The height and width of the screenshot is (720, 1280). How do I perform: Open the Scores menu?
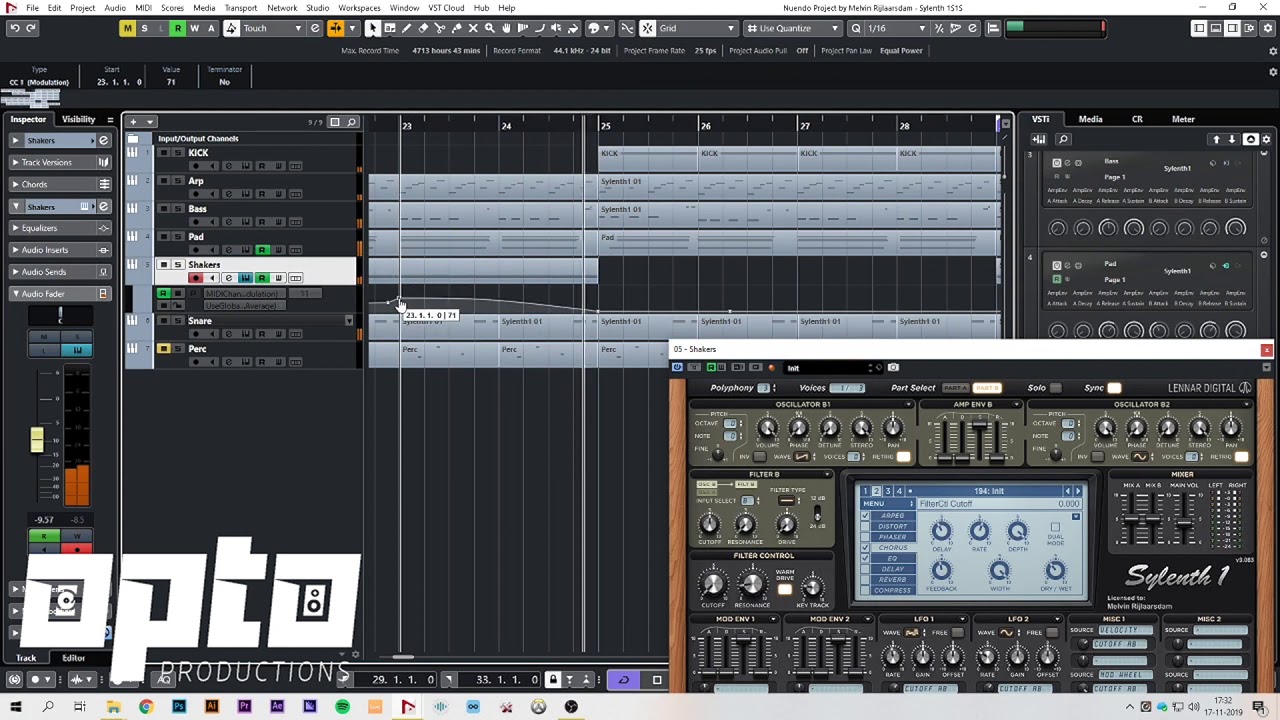[172, 8]
